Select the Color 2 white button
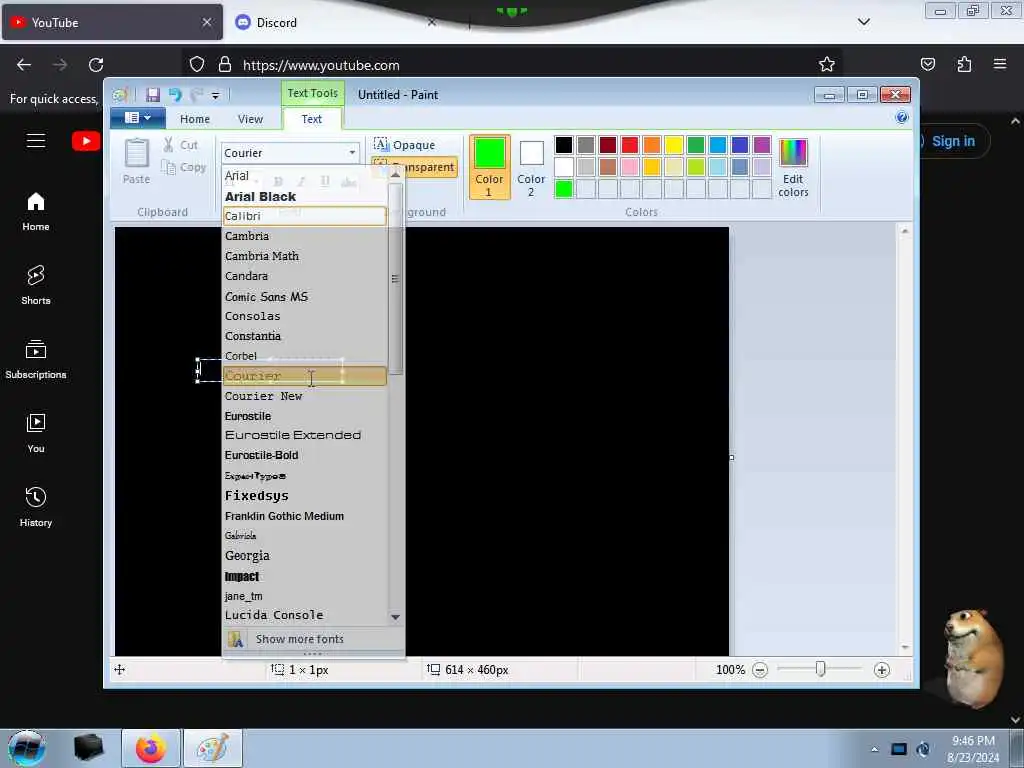This screenshot has height=768, width=1024. pyautogui.click(x=531, y=167)
